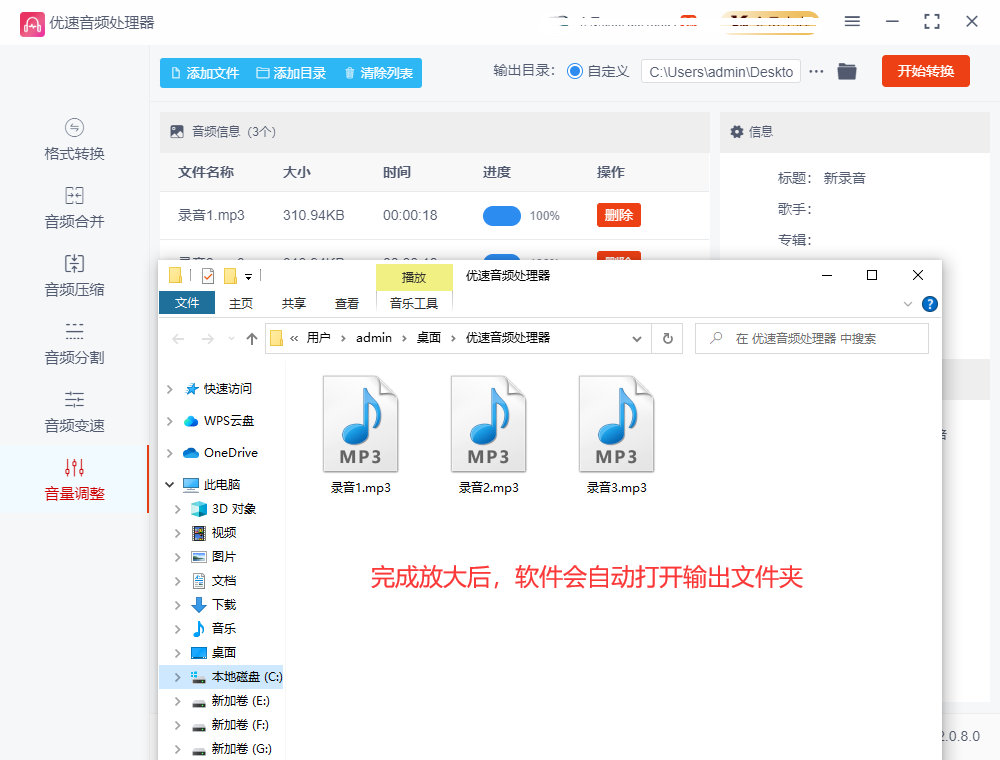Open 文档 folder in navigation tree
This screenshot has height=760, width=1000.
(x=214, y=581)
